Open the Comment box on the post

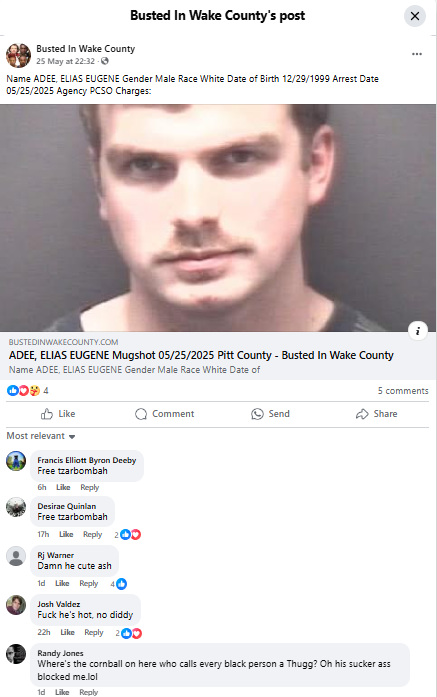[164, 414]
